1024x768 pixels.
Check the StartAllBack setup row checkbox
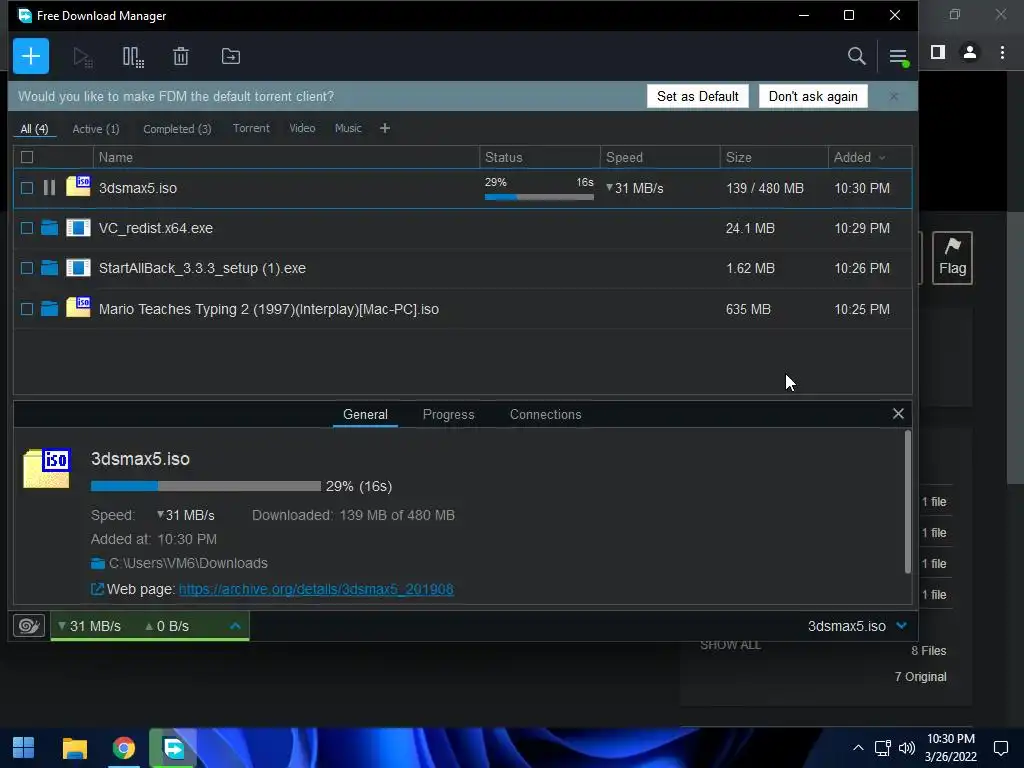tap(27, 268)
